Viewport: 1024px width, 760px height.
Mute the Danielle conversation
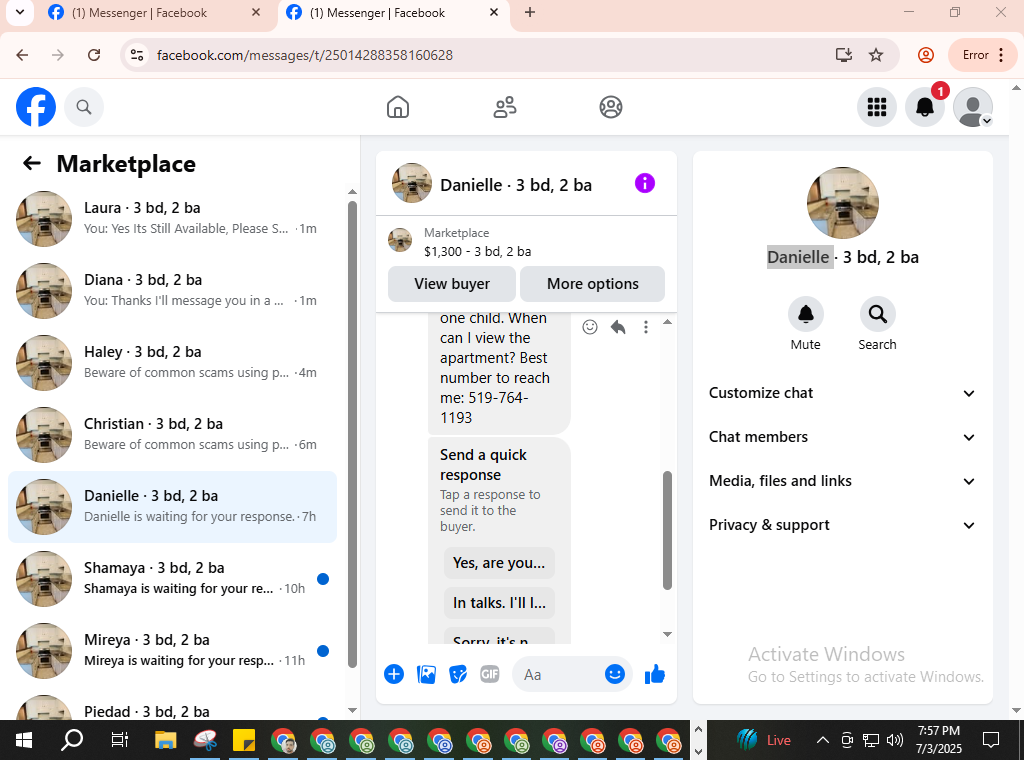[805, 325]
